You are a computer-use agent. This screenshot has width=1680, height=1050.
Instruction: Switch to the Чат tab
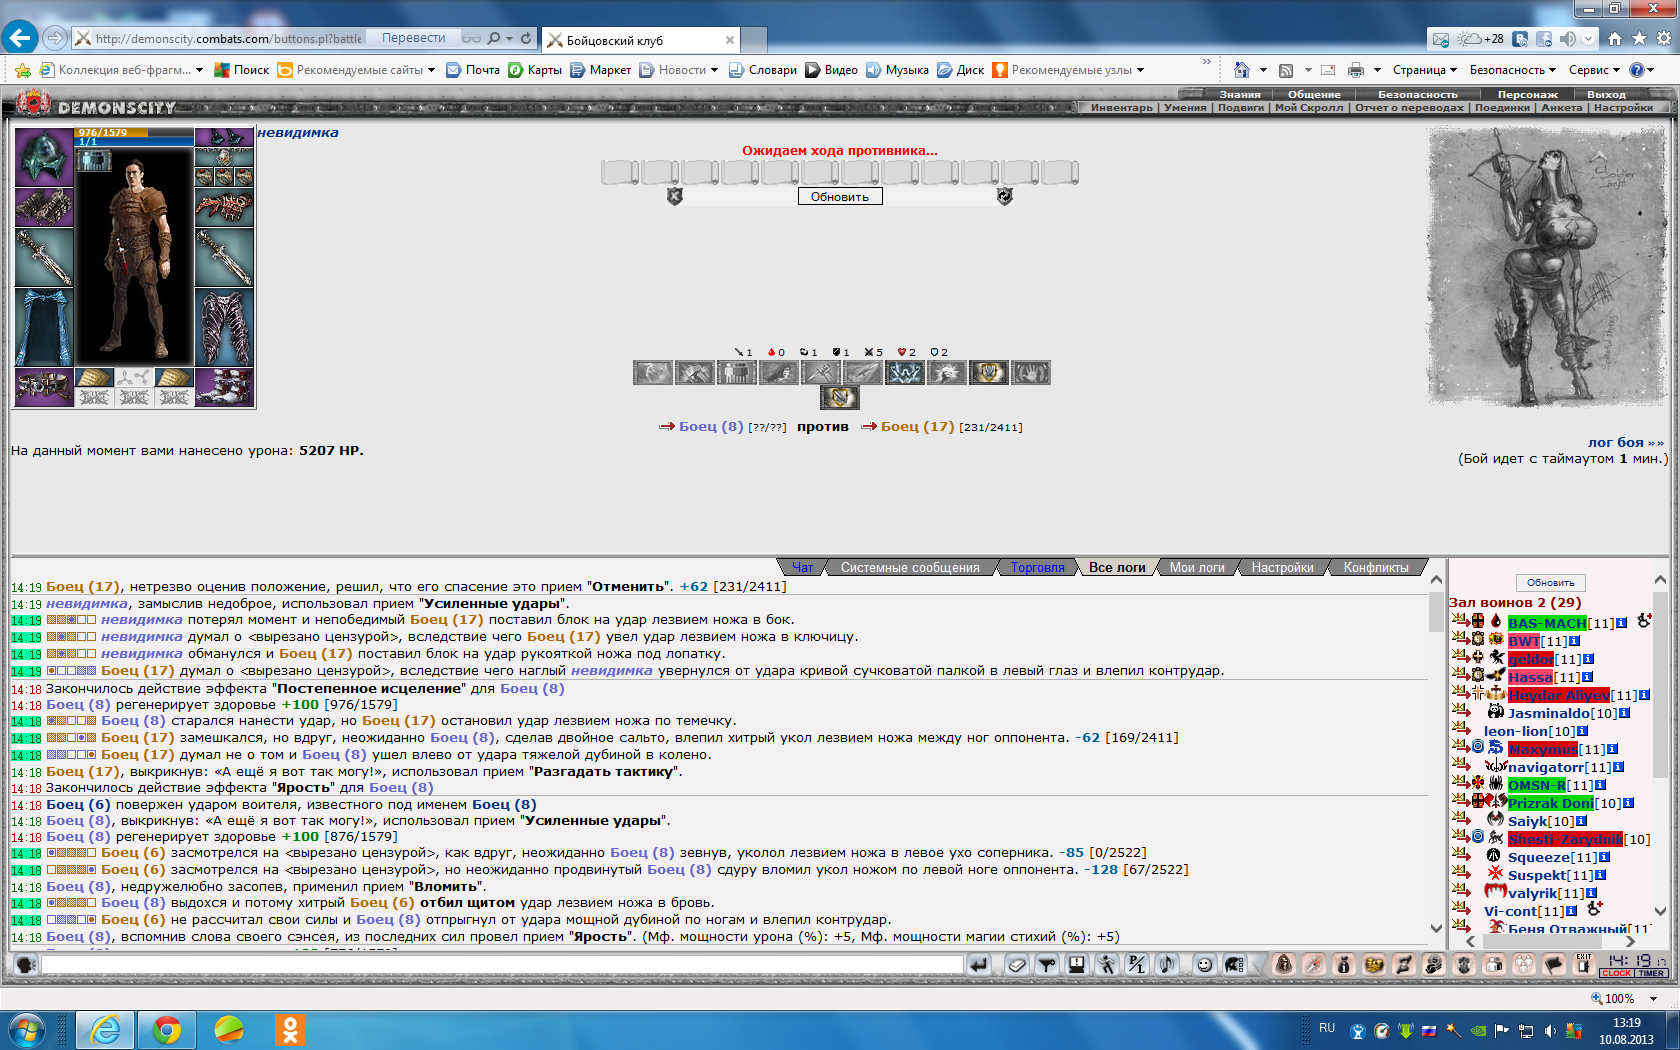(803, 568)
